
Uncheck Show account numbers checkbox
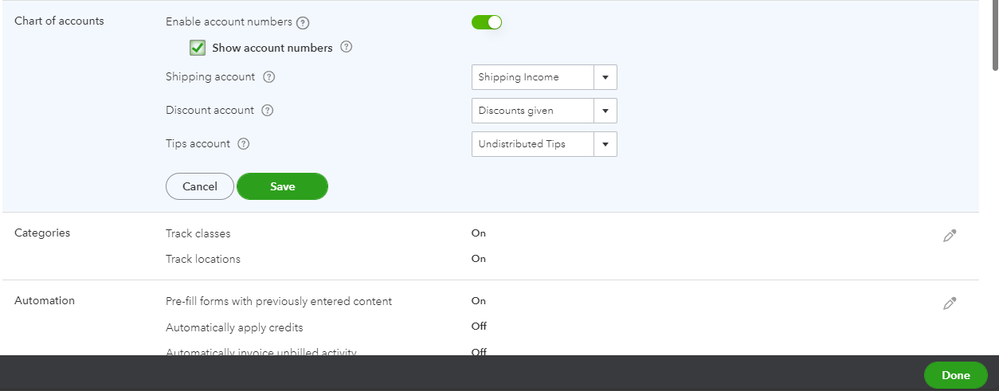198,48
